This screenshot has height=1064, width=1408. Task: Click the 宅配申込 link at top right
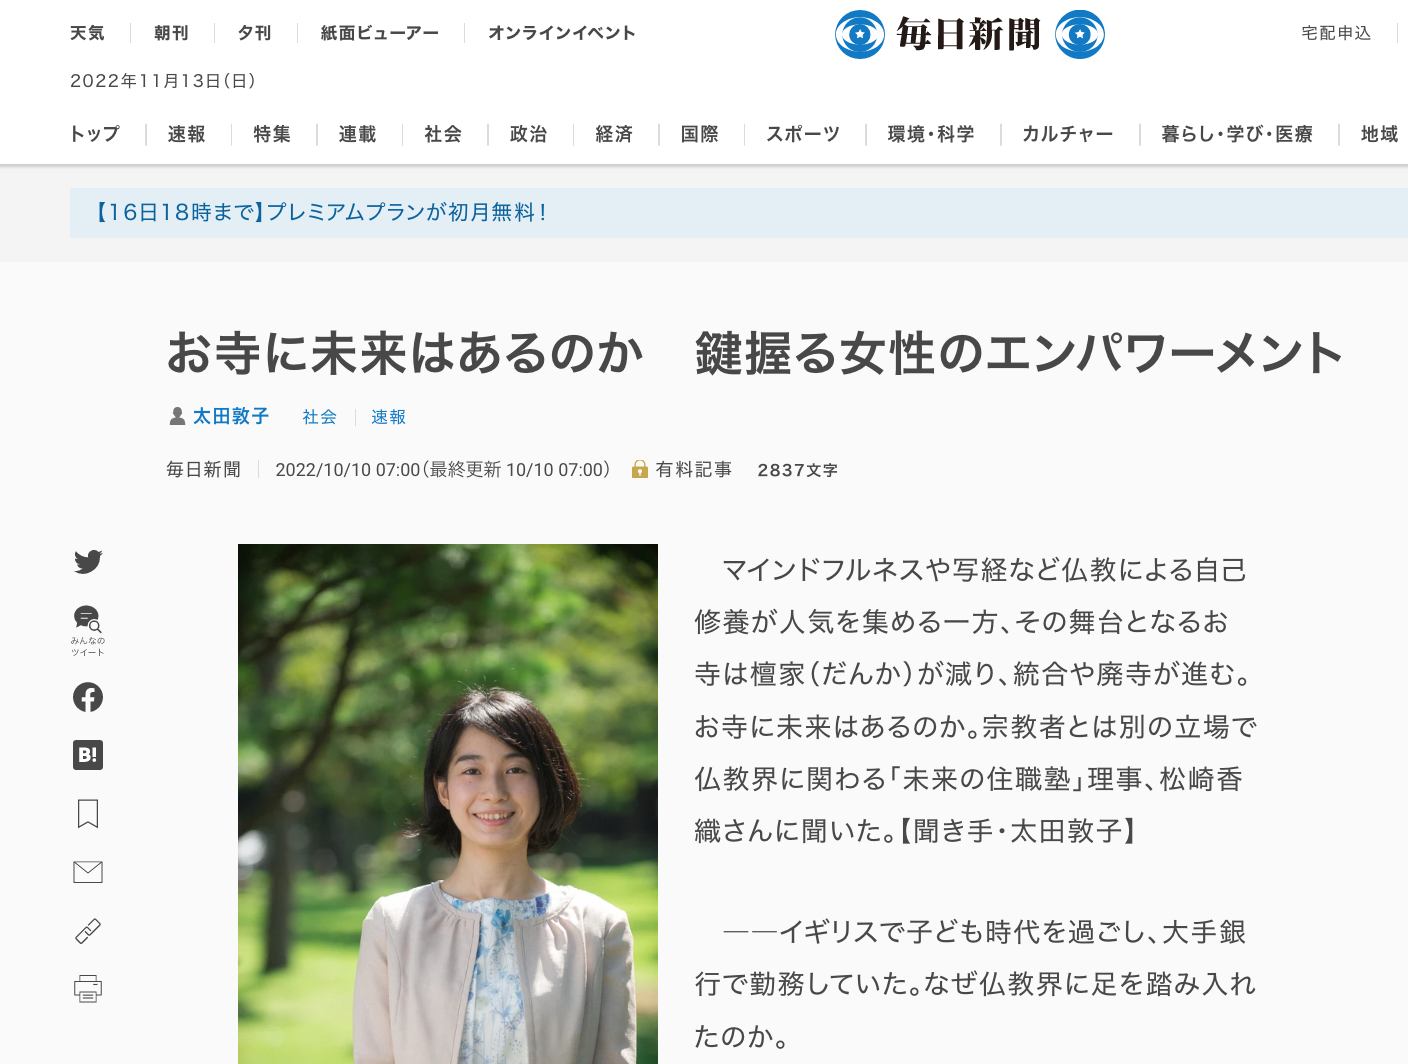click(x=1336, y=33)
